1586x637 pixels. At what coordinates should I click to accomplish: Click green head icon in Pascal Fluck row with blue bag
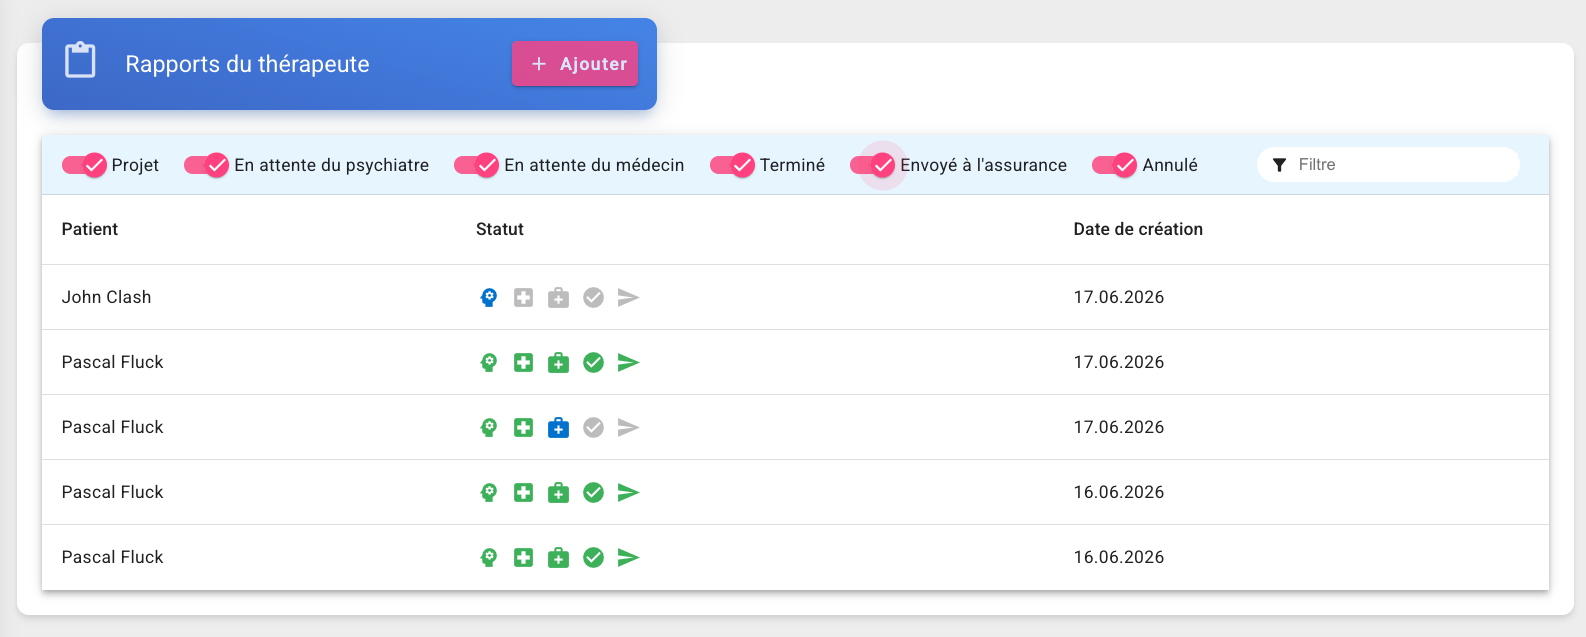[x=489, y=427]
